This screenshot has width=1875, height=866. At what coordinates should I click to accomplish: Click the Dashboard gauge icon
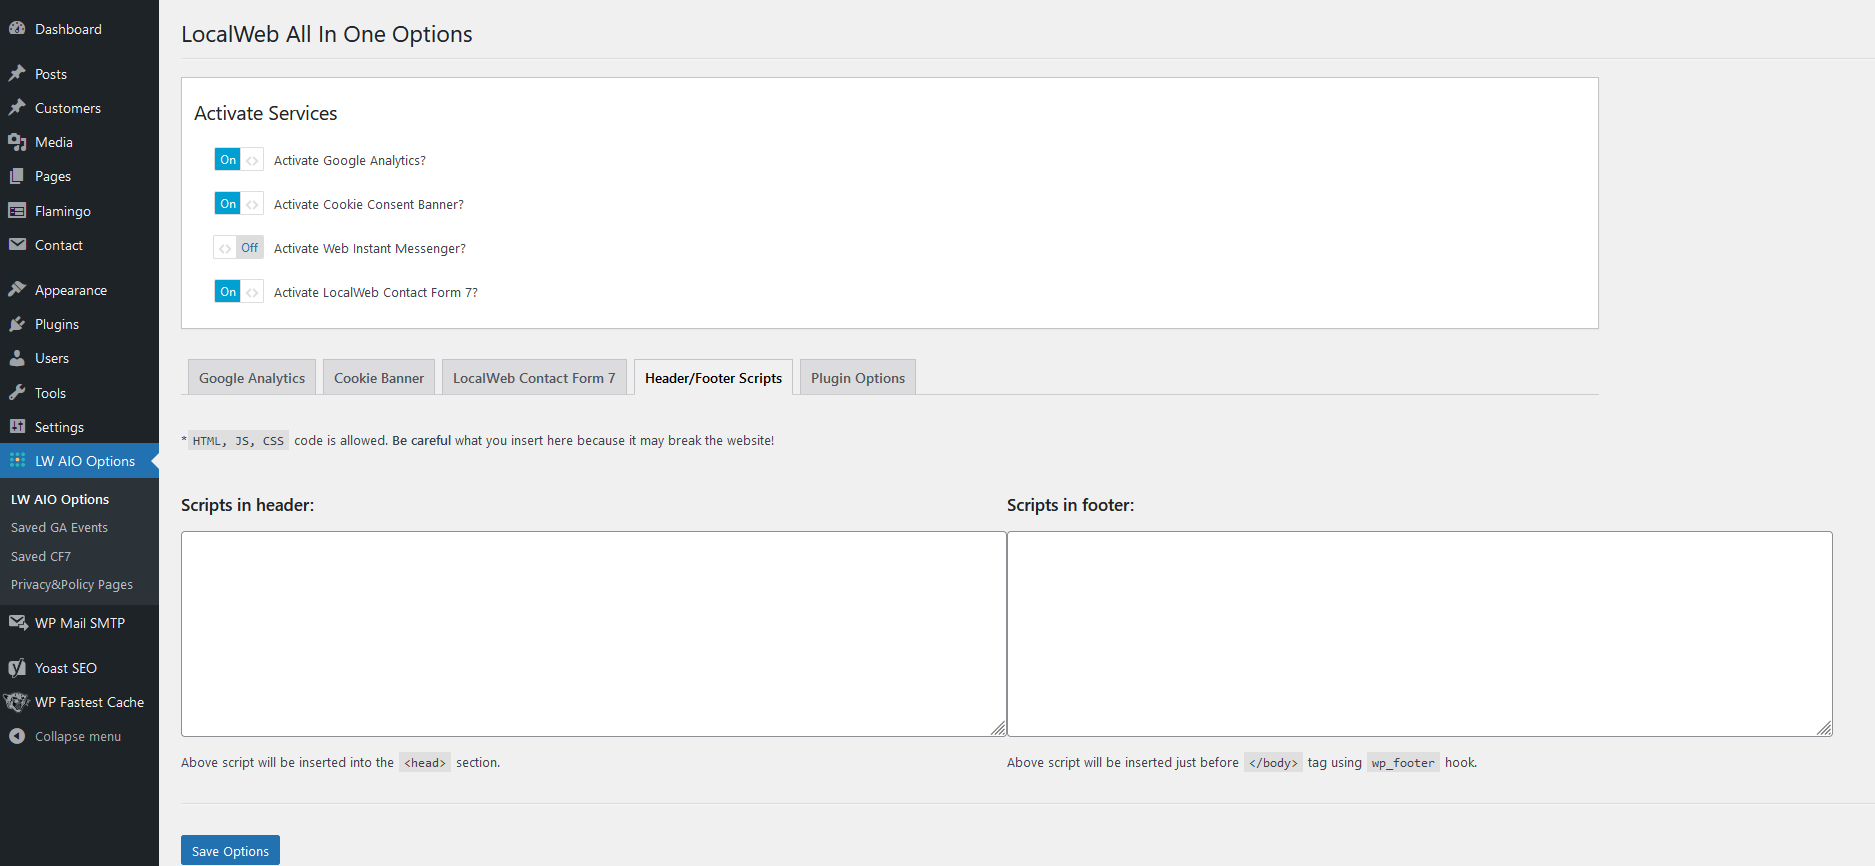pos(17,29)
